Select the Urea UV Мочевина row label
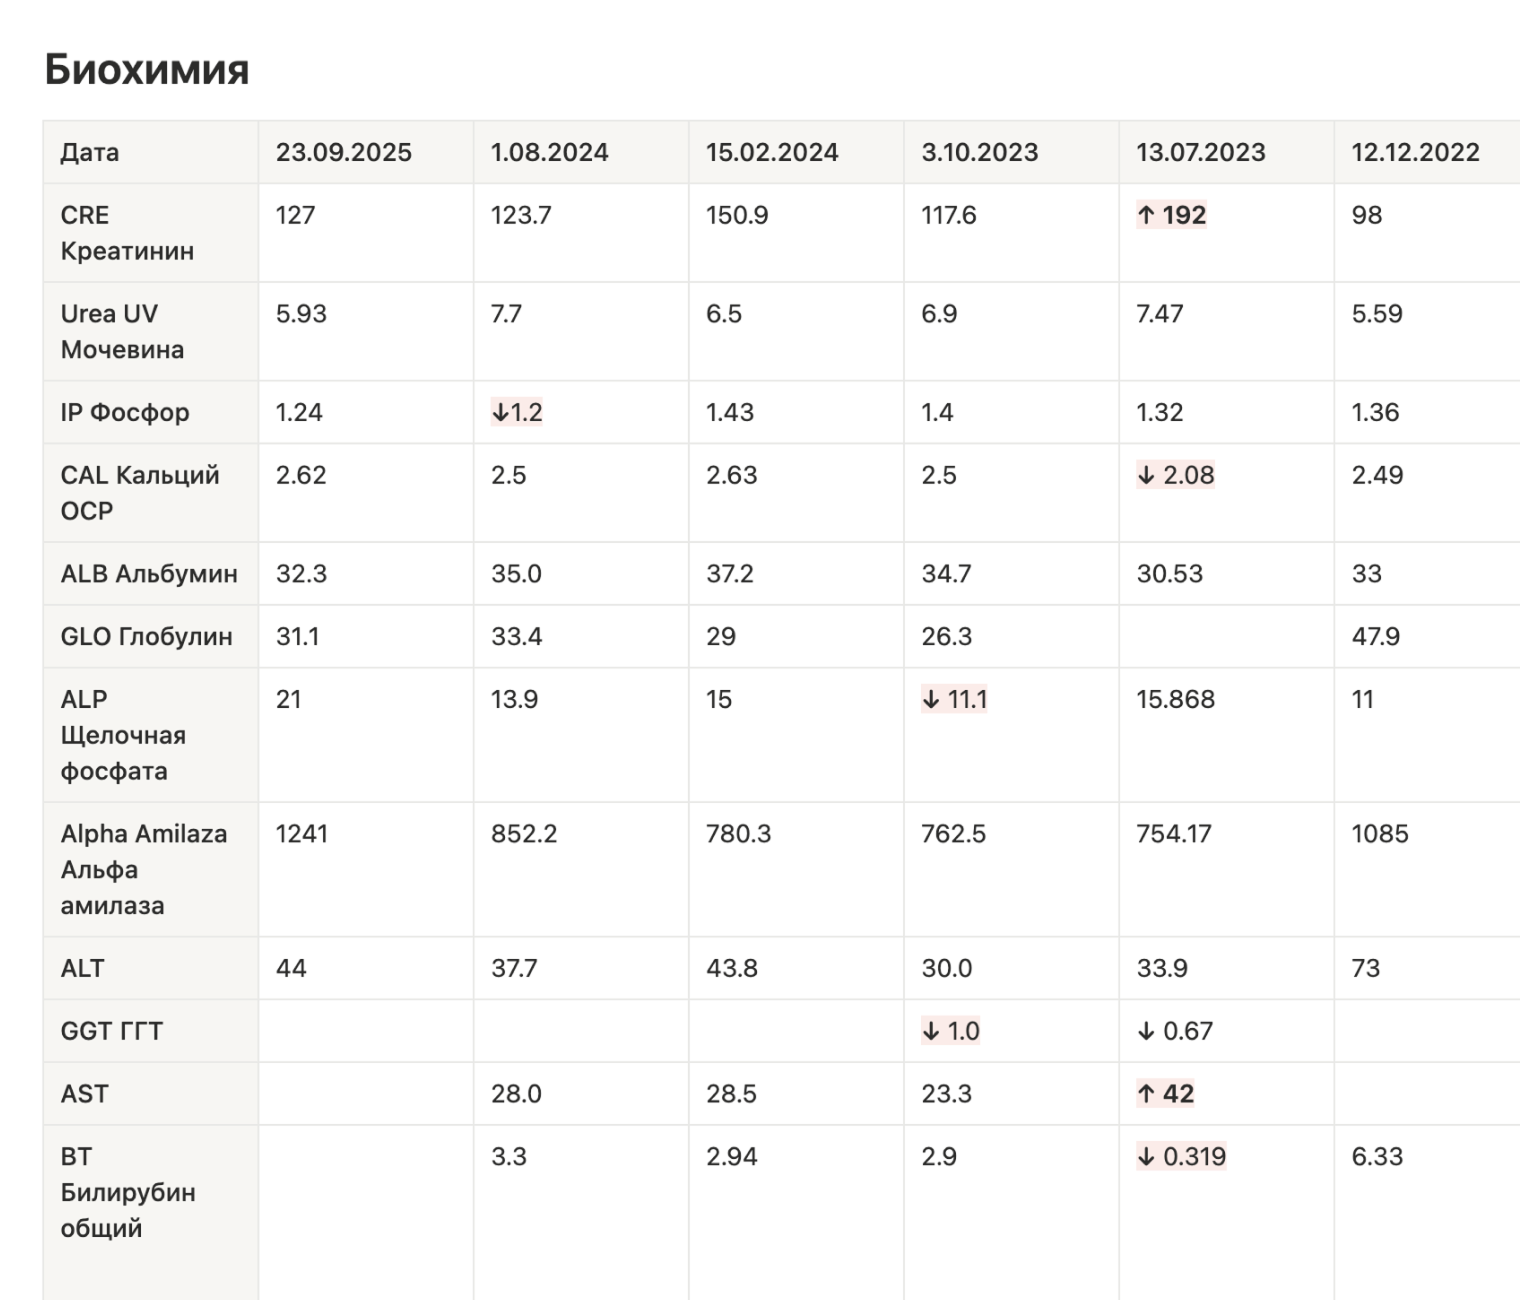This screenshot has width=1520, height=1300. pyautogui.click(x=122, y=331)
